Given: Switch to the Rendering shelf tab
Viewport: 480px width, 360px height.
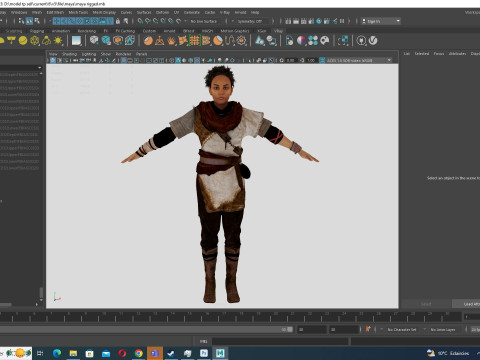Looking at the screenshot, I should tap(87, 31).
